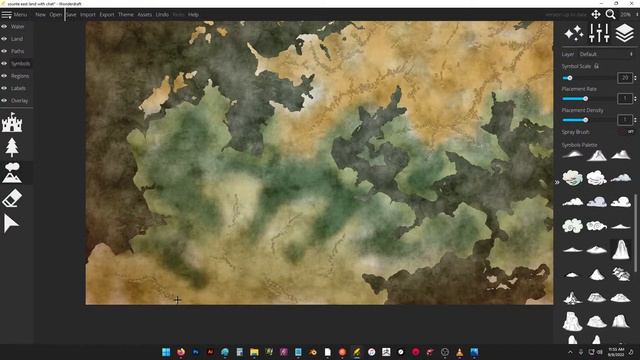
Task: Step the Placement Density spinner arrows
Action: (x=635, y=120)
